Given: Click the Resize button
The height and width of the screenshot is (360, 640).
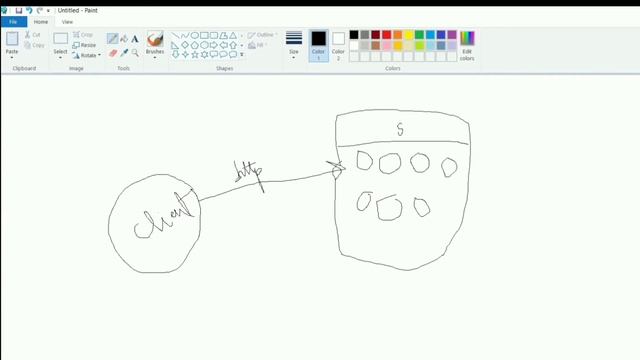Looking at the screenshot, I should [84, 45].
